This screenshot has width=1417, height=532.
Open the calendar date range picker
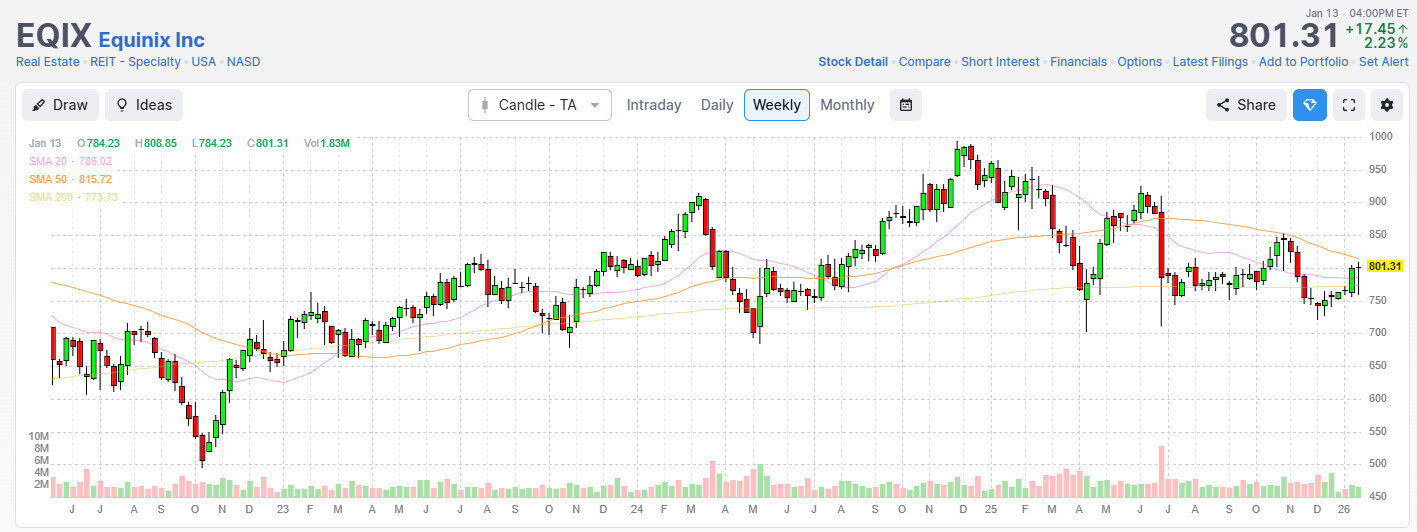(x=905, y=105)
